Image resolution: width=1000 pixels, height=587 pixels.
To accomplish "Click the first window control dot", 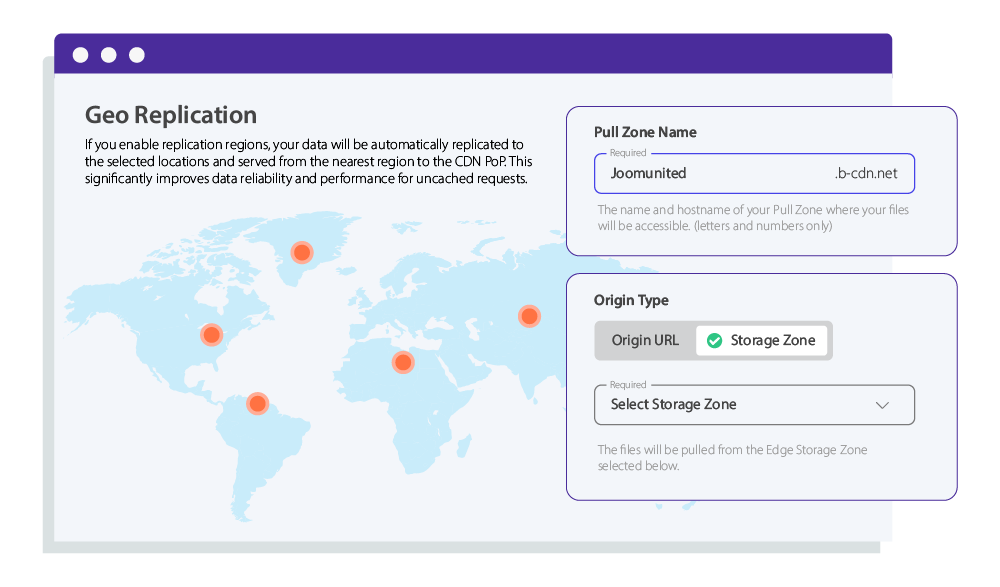I will (x=79, y=55).
